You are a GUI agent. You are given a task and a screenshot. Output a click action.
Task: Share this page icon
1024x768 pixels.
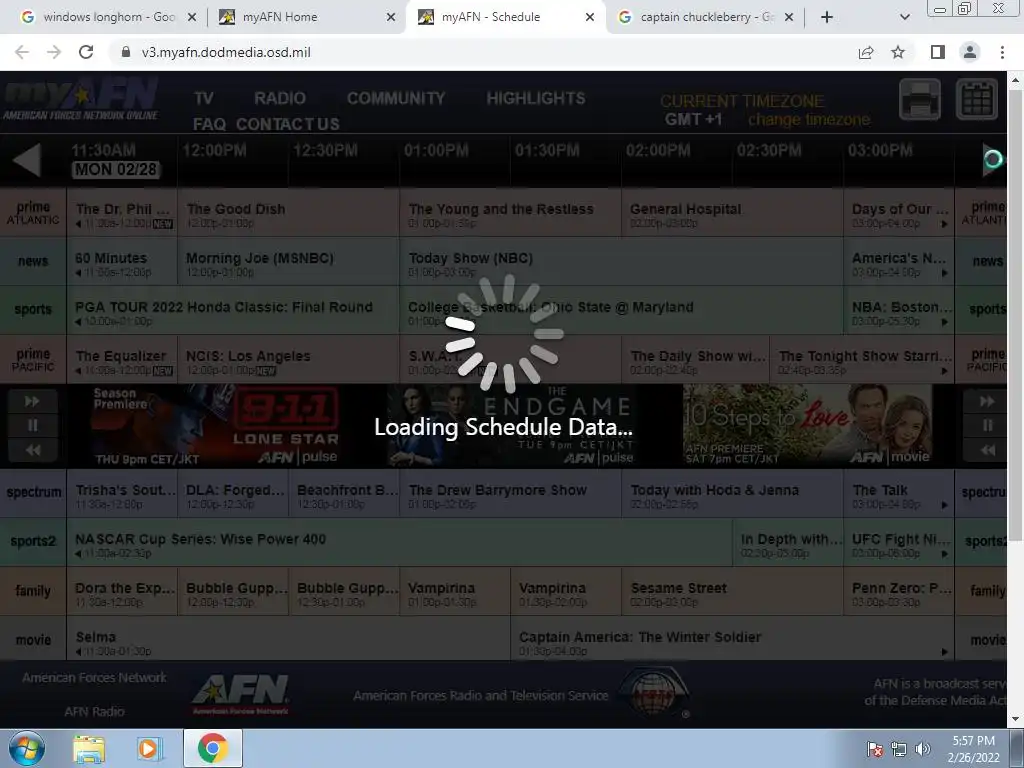[x=866, y=52]
